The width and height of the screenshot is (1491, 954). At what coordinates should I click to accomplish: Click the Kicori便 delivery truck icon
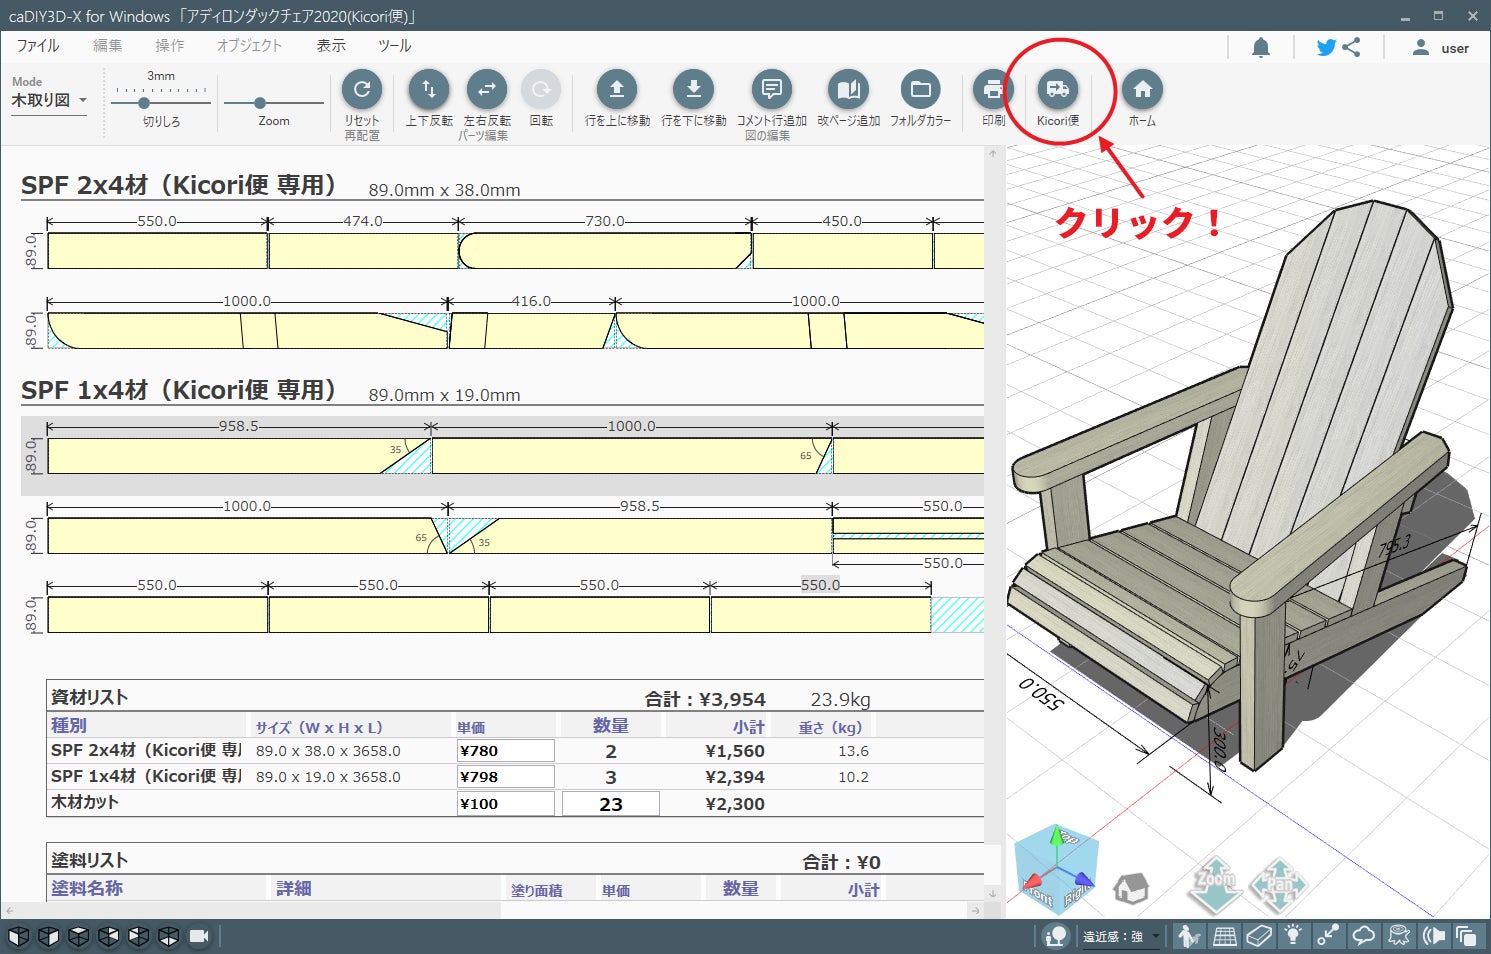pos(1057,90)
